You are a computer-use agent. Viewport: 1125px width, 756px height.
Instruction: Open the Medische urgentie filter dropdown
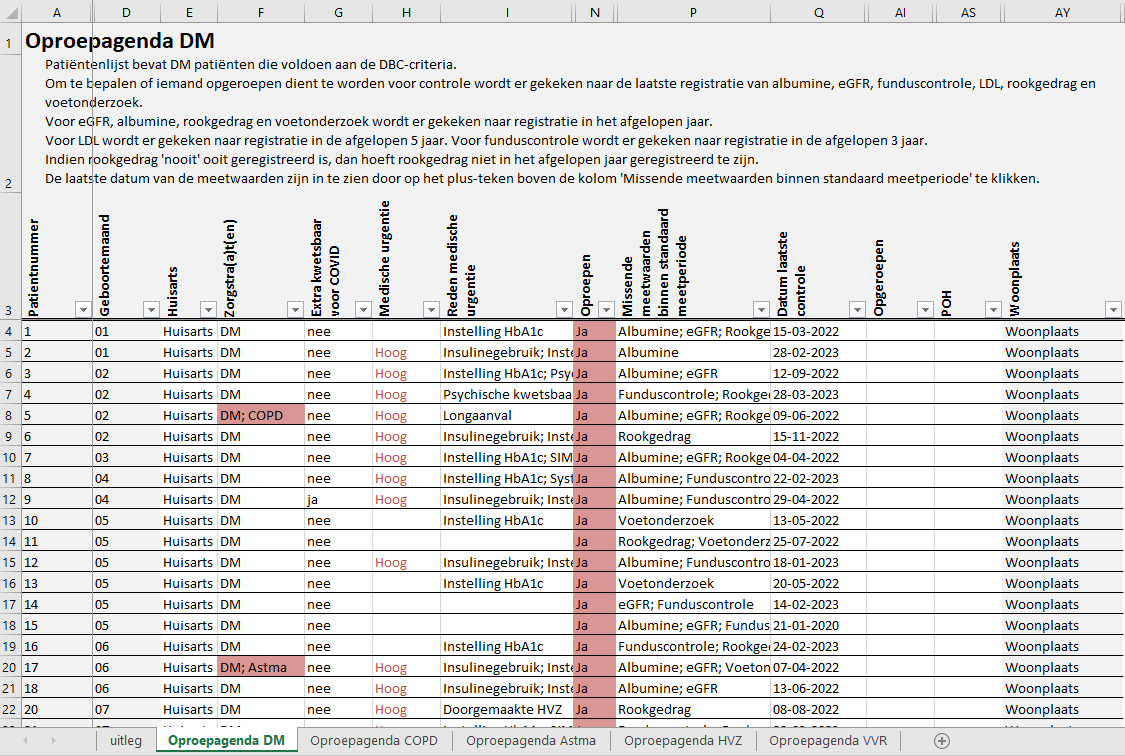click(431, 310)
